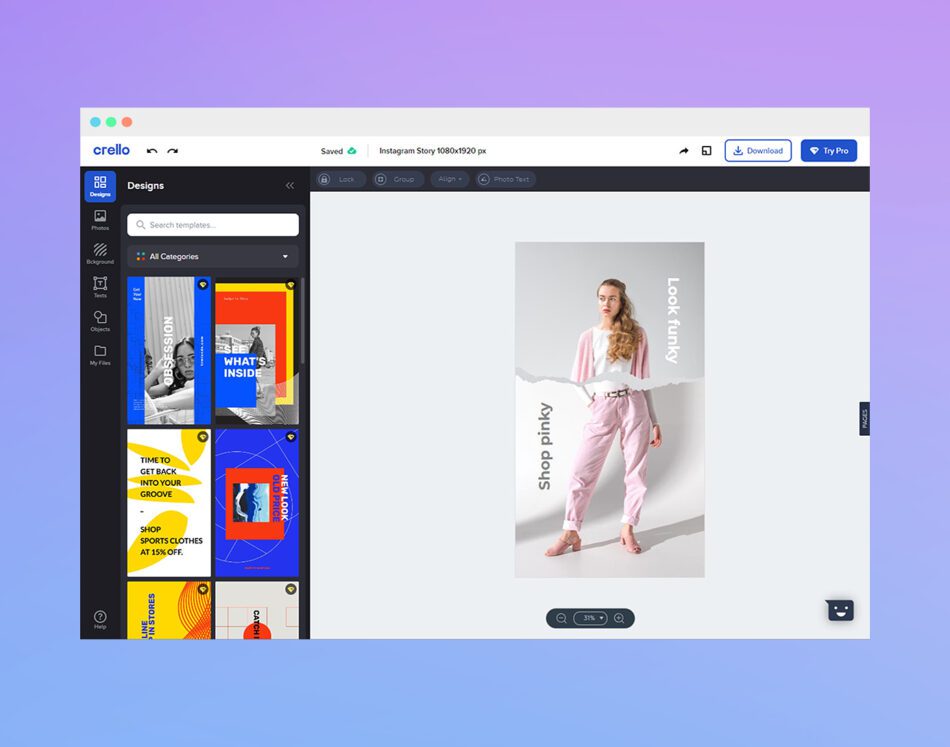Click the share arrow icon
Viewport: 950px width, 747px height.
click(683, 150)
